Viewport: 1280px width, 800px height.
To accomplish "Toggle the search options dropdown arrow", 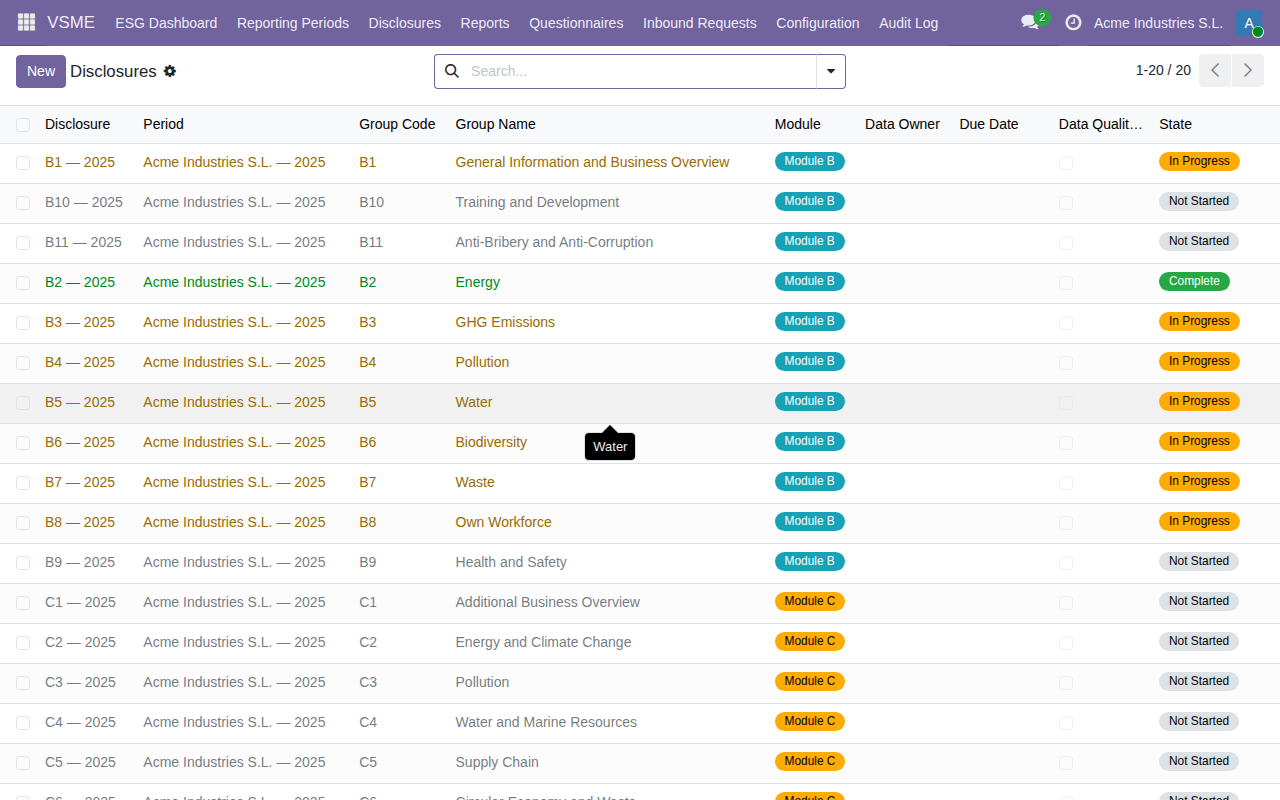I will pyautogui.click(x=831, y=71).
